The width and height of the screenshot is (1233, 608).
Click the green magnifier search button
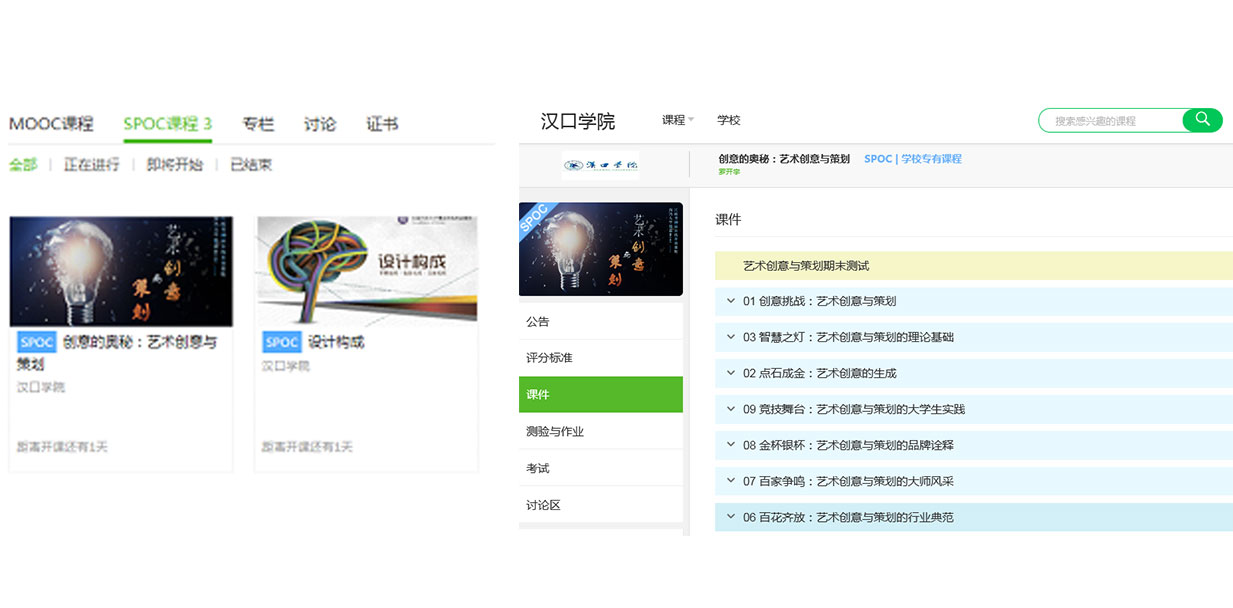pos(1202,120)
